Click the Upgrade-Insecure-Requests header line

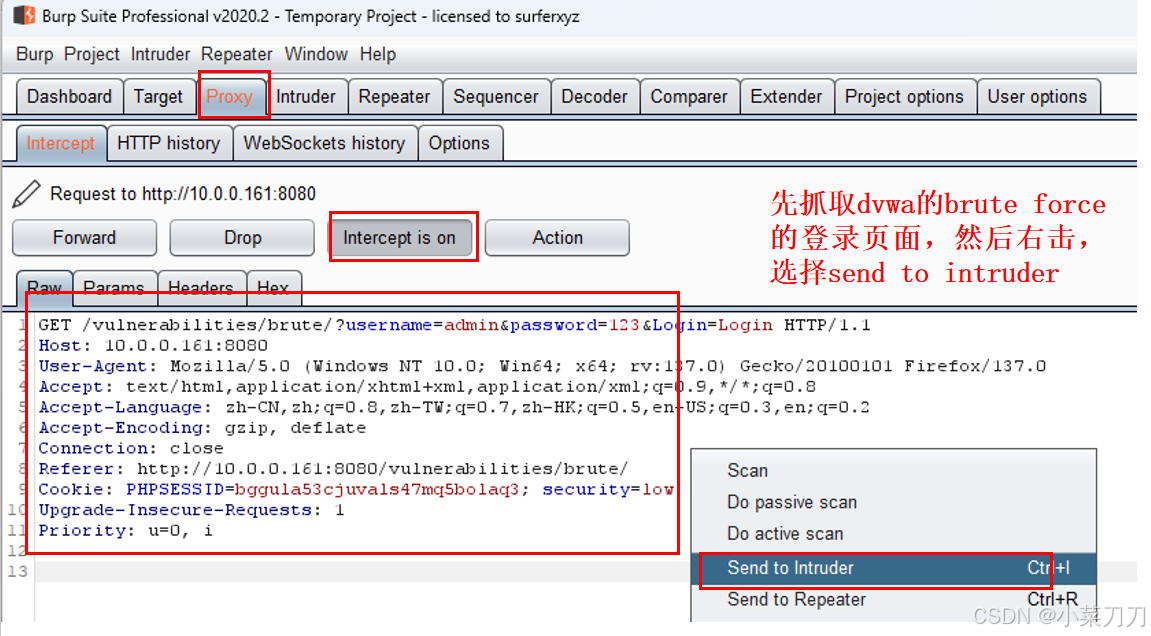pos(192,510)
